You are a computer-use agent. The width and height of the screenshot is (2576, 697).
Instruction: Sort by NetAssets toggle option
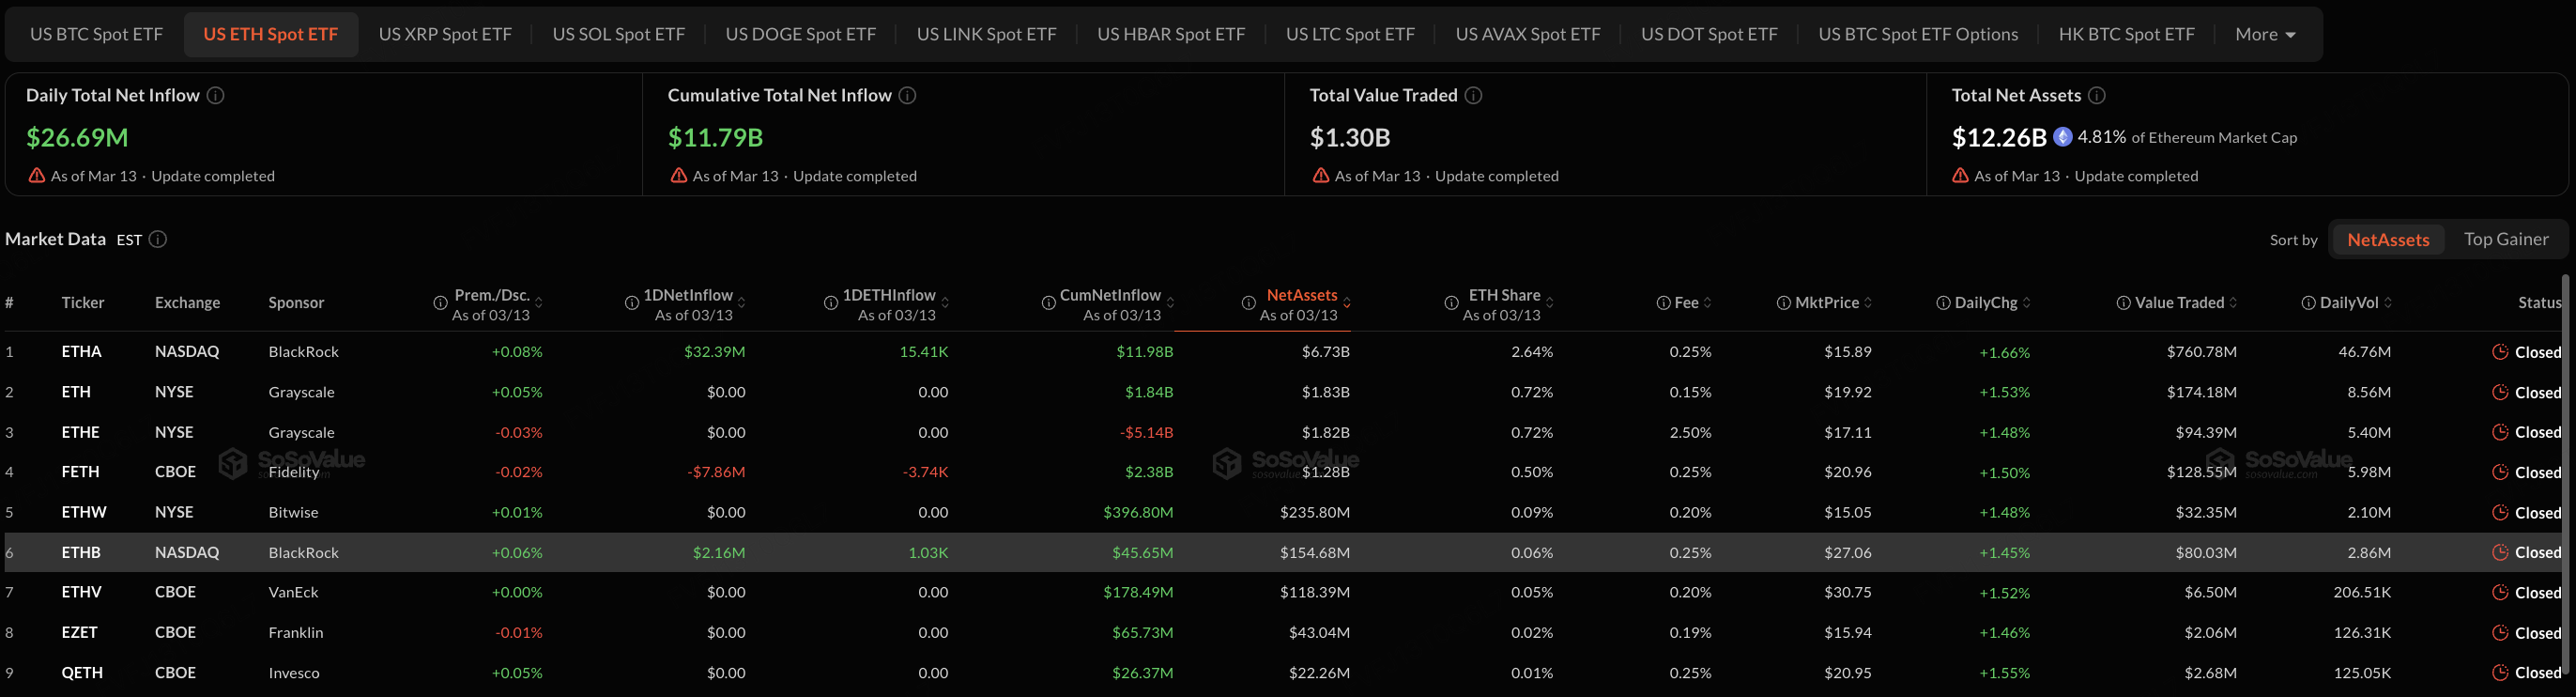(x=2387, y=240)
